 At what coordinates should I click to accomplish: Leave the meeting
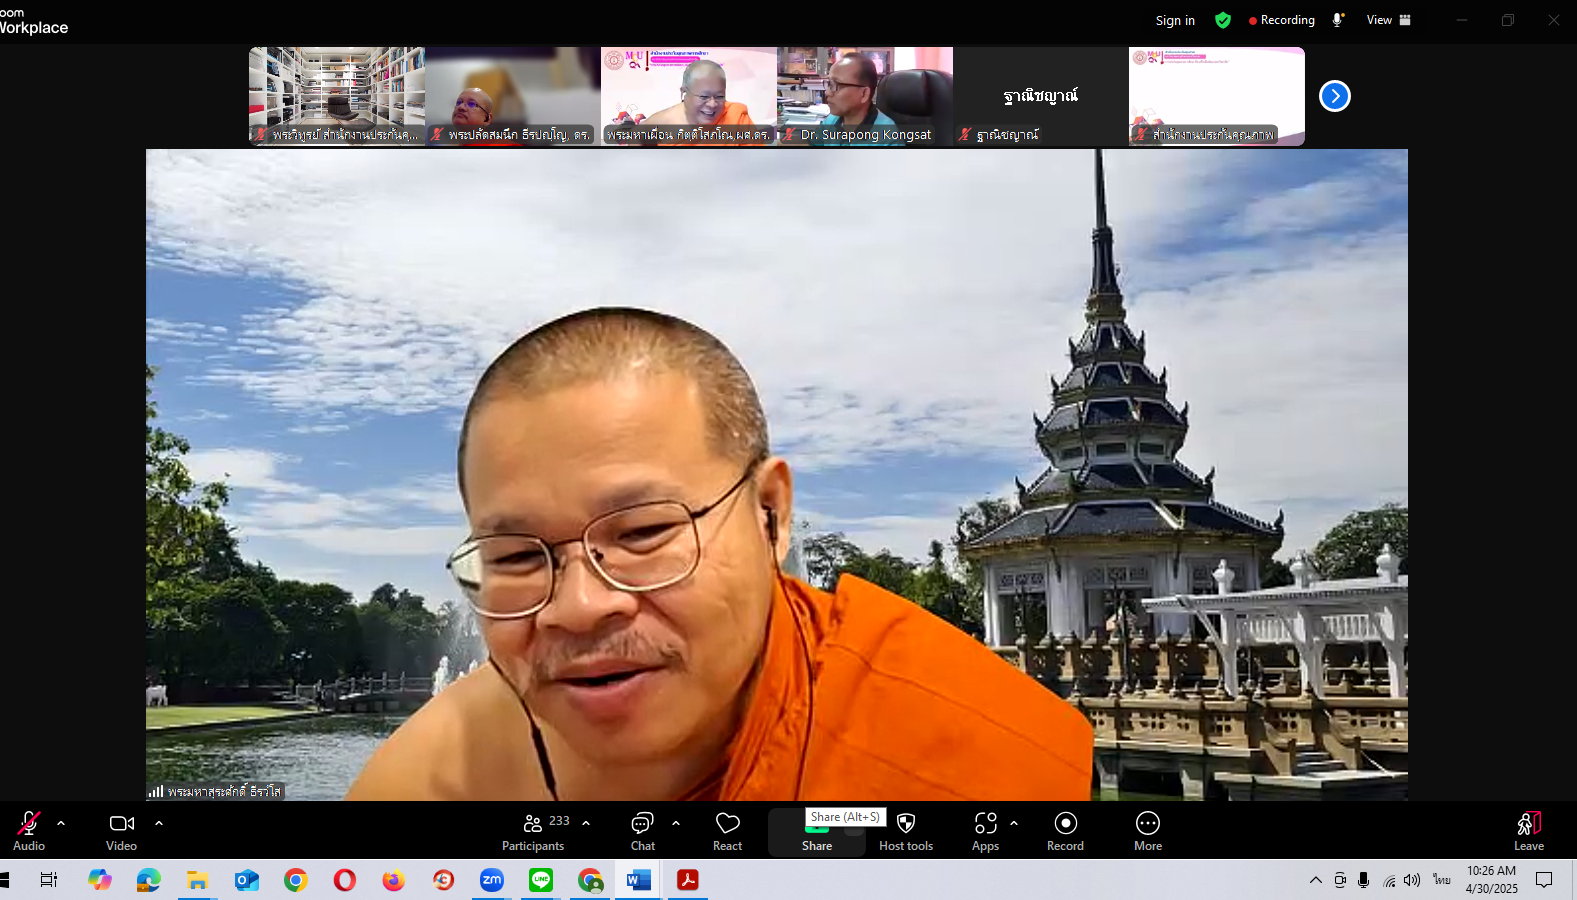tap(1529, 831)
